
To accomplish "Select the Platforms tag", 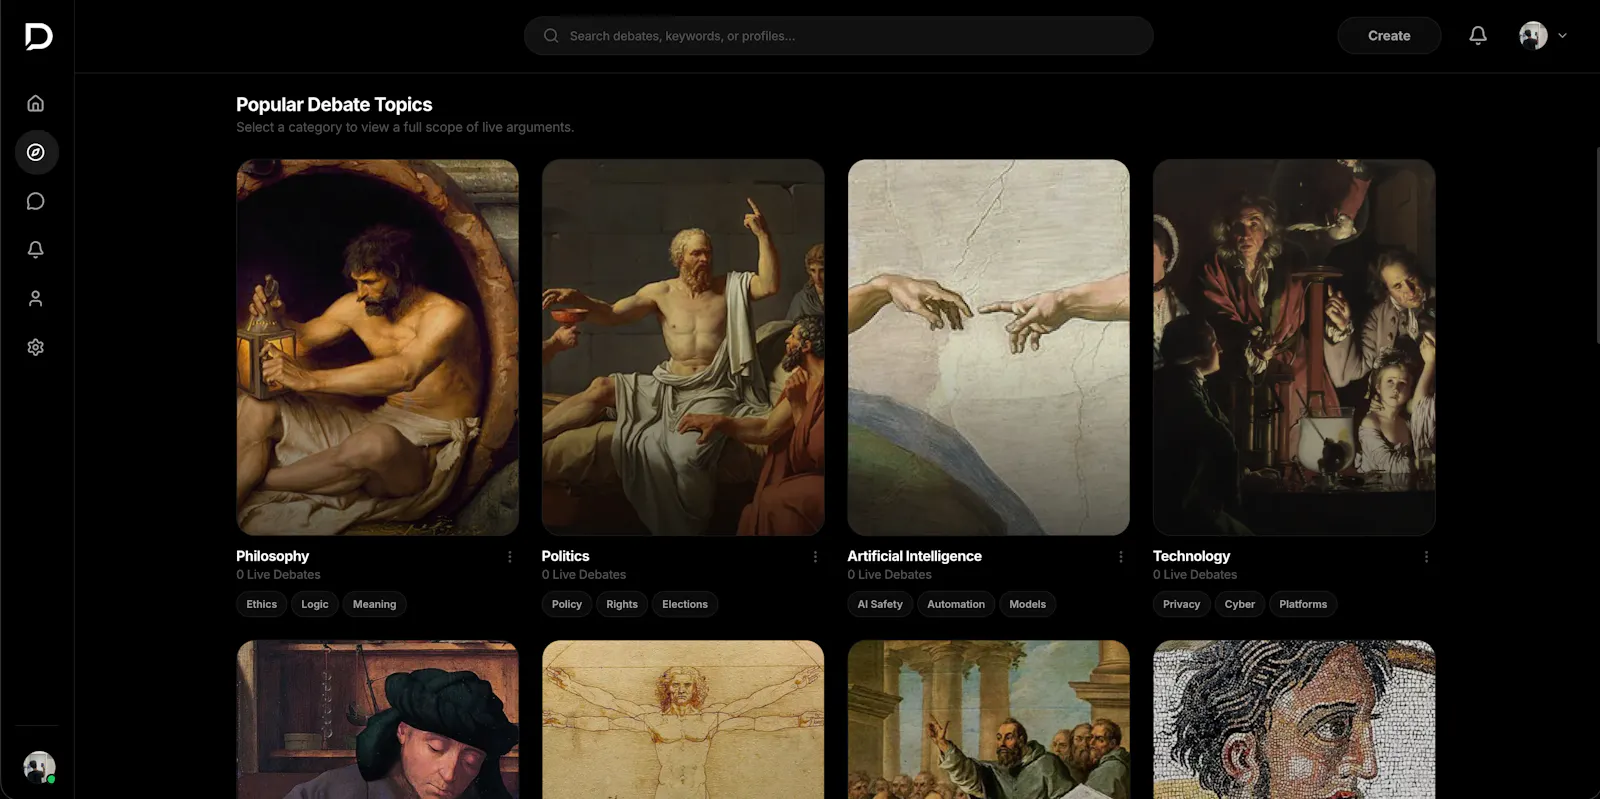I will pyautogui.click(x=1303, y=604).
